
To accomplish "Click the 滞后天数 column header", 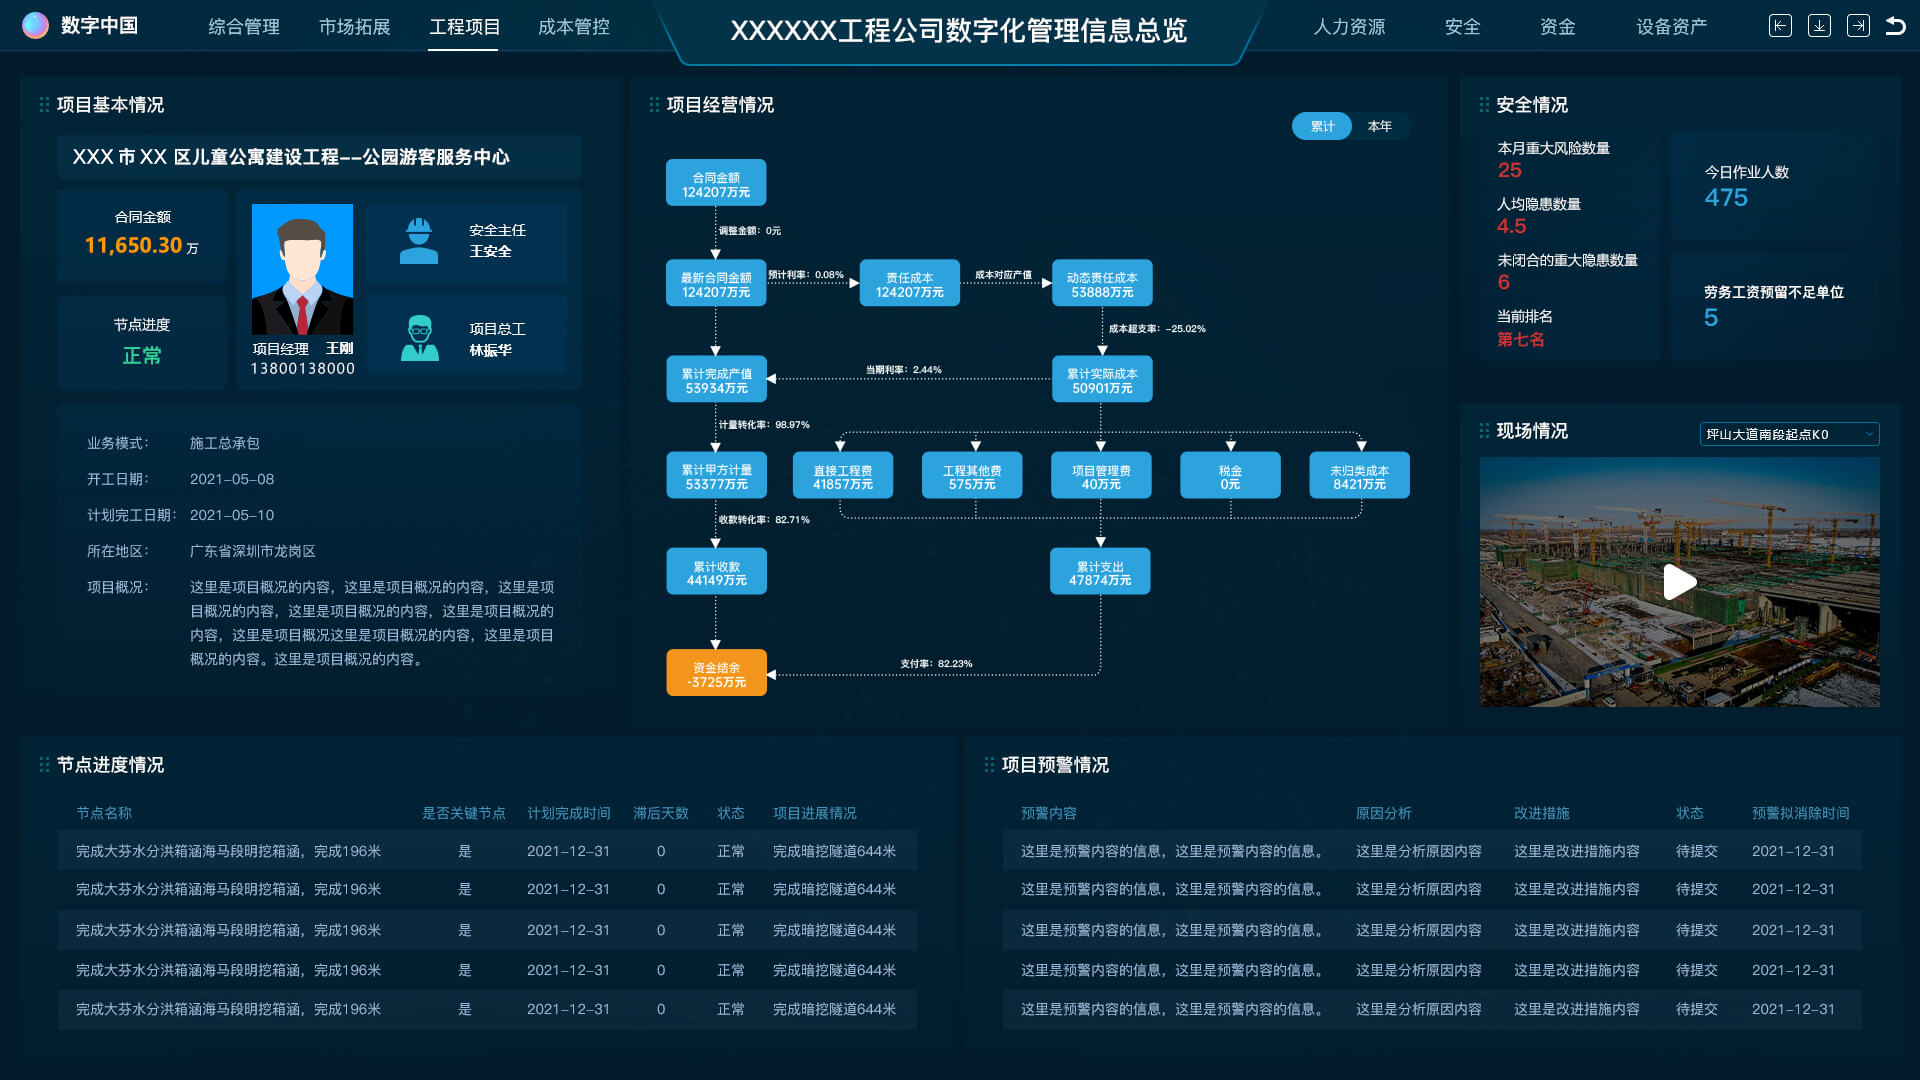I will coord(660,813).
